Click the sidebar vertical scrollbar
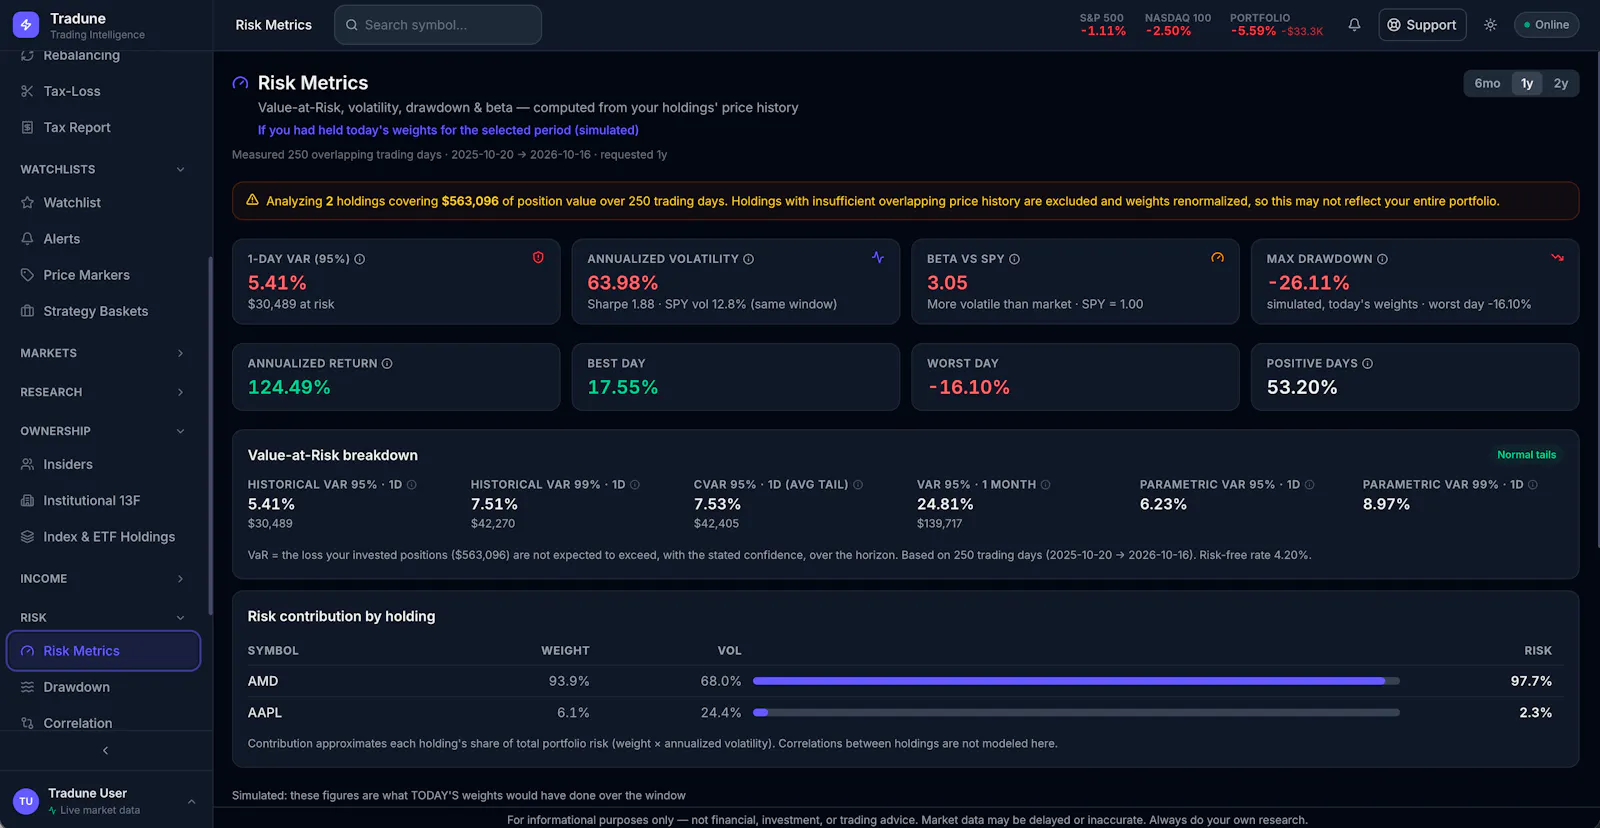Image resolution: width=1600 pixels, height=828 pixels. pyautogui.click(x=210, y=435)
